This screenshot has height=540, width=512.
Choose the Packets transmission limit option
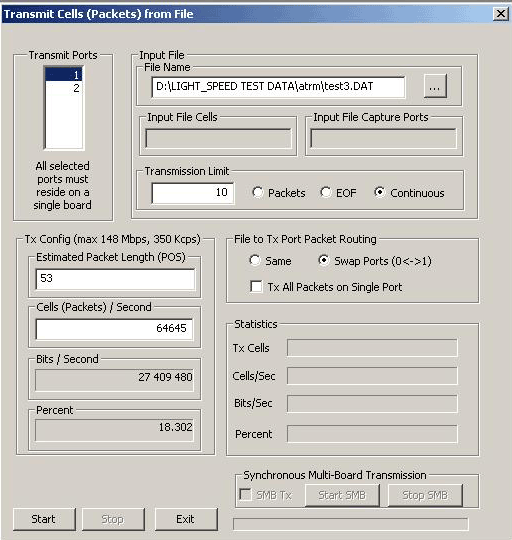(278, 193)
